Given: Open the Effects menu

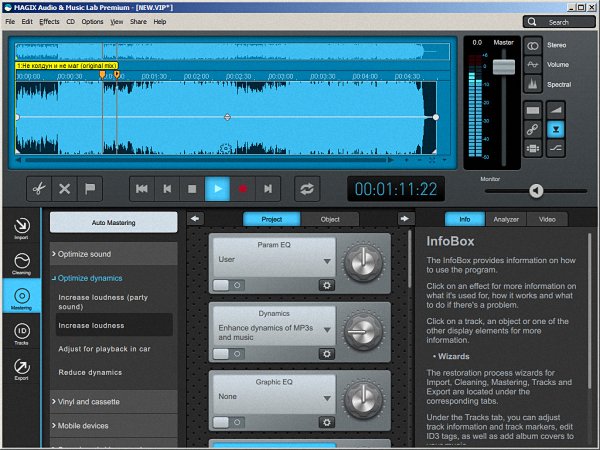Looking at the screenshot, I should [50, 21].
